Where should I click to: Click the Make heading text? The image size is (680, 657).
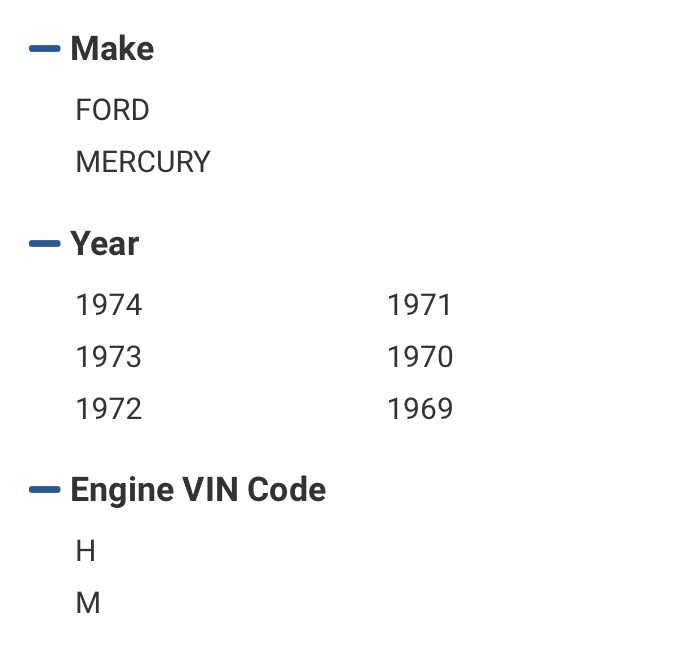click(112, 48)
